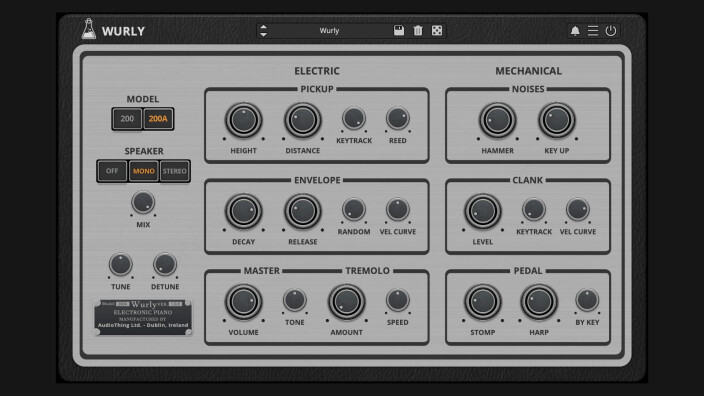
Task: Click the envelope RANDOM knob
Action: pyautogui.click(x=354, y=210)
